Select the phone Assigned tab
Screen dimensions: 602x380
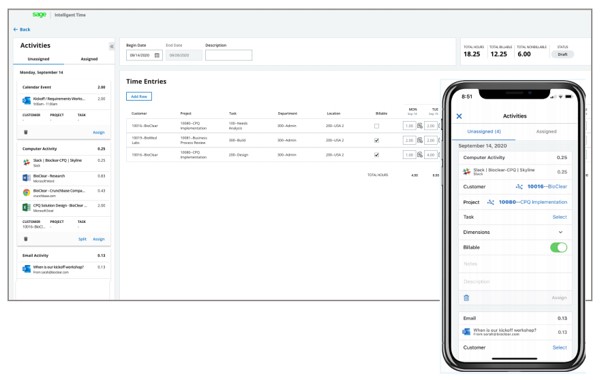point(546,132)
